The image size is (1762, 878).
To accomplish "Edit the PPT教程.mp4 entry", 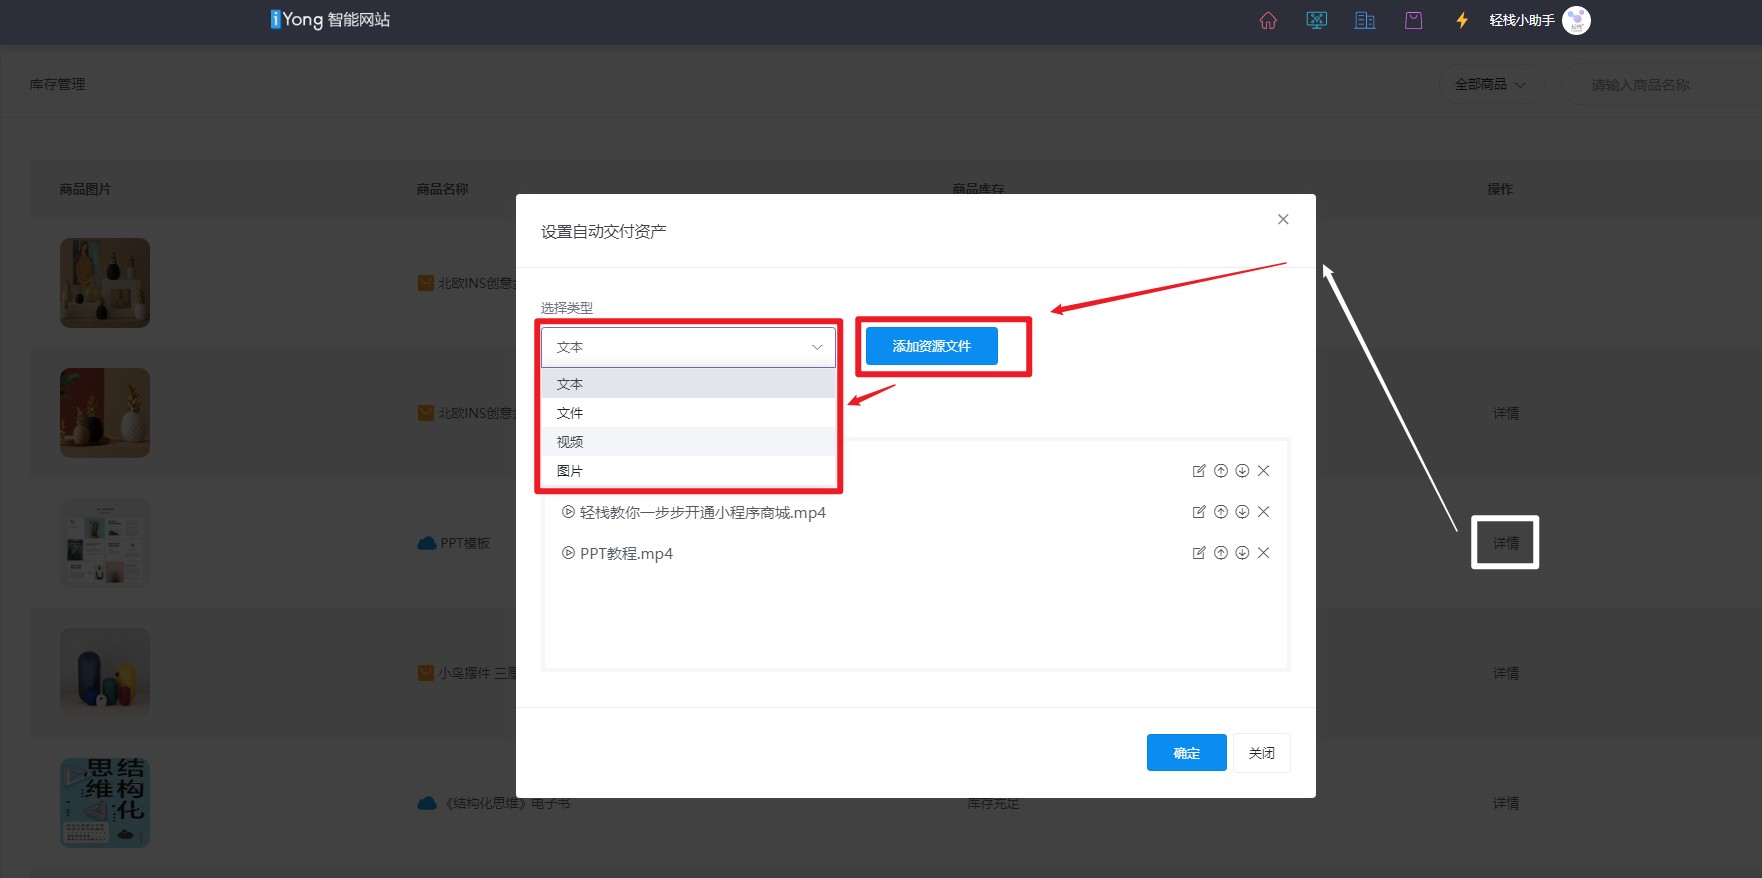I will click(1199, 553).
